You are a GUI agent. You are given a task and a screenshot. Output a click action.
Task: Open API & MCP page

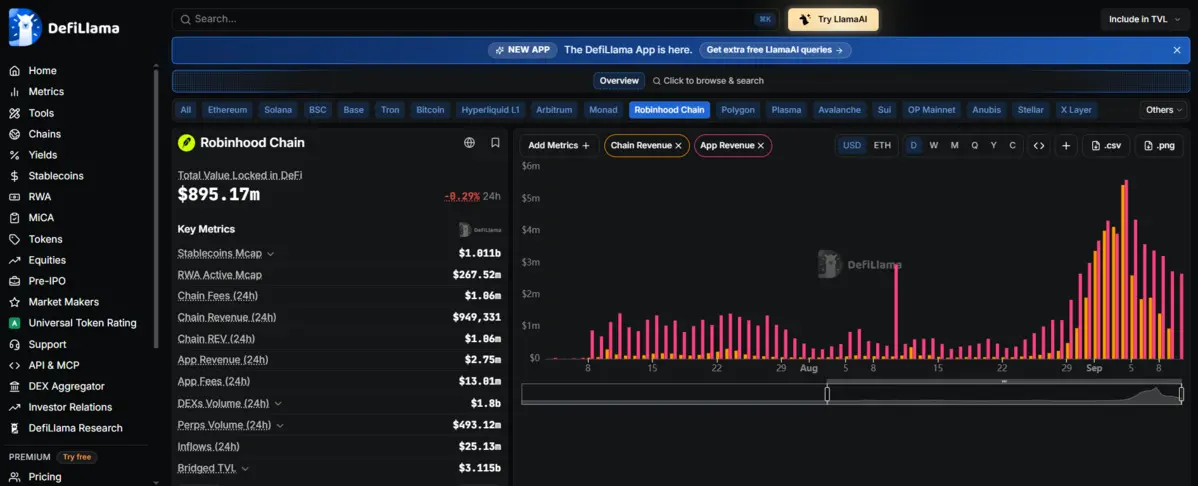53,365
